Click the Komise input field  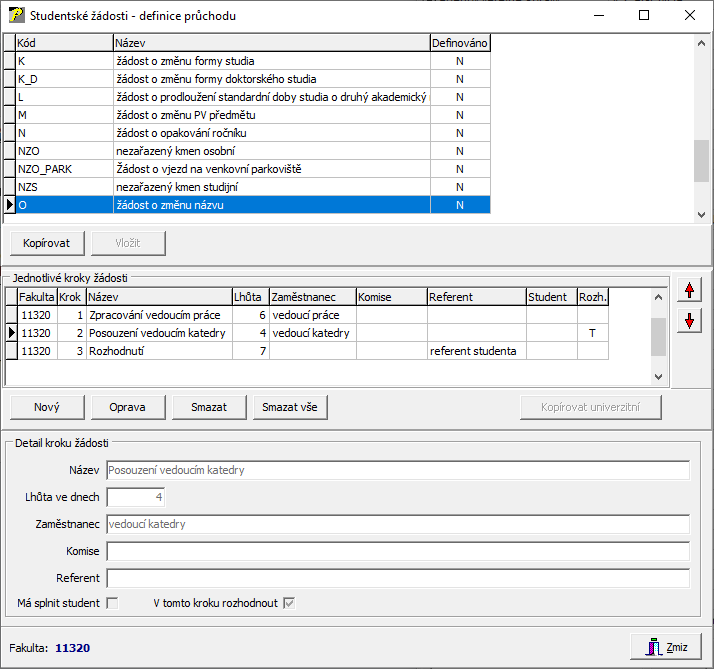pyautogui.click(x=398, y=552)
